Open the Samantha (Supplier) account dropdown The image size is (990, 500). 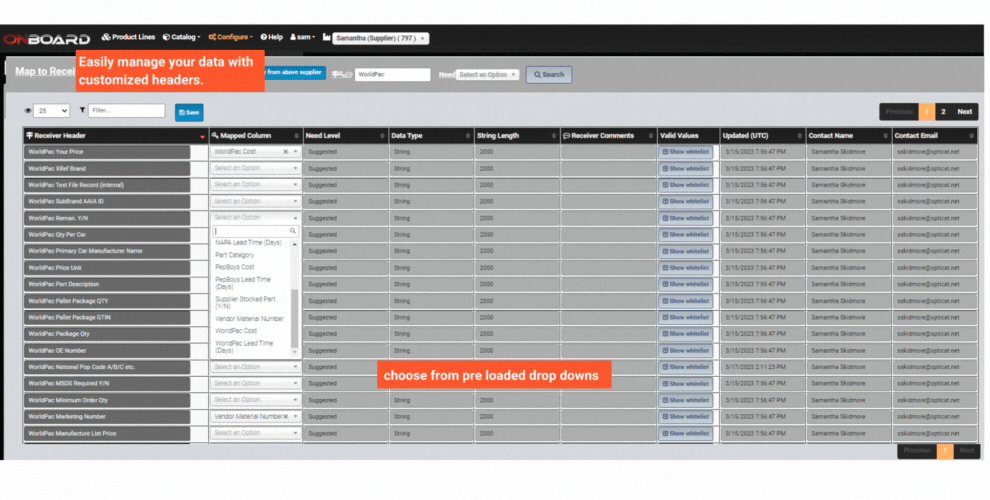click(381, 38)
